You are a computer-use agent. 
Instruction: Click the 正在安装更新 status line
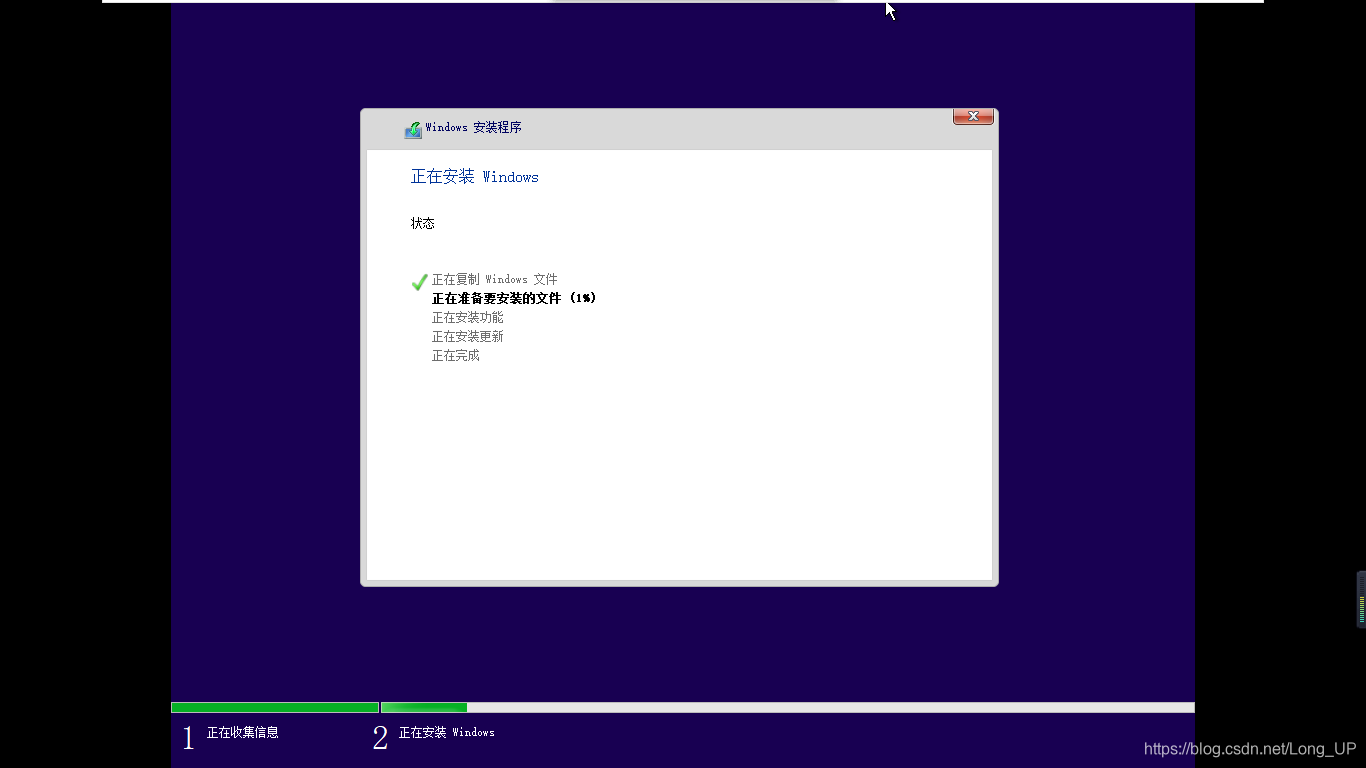click(x=468, y=337)
